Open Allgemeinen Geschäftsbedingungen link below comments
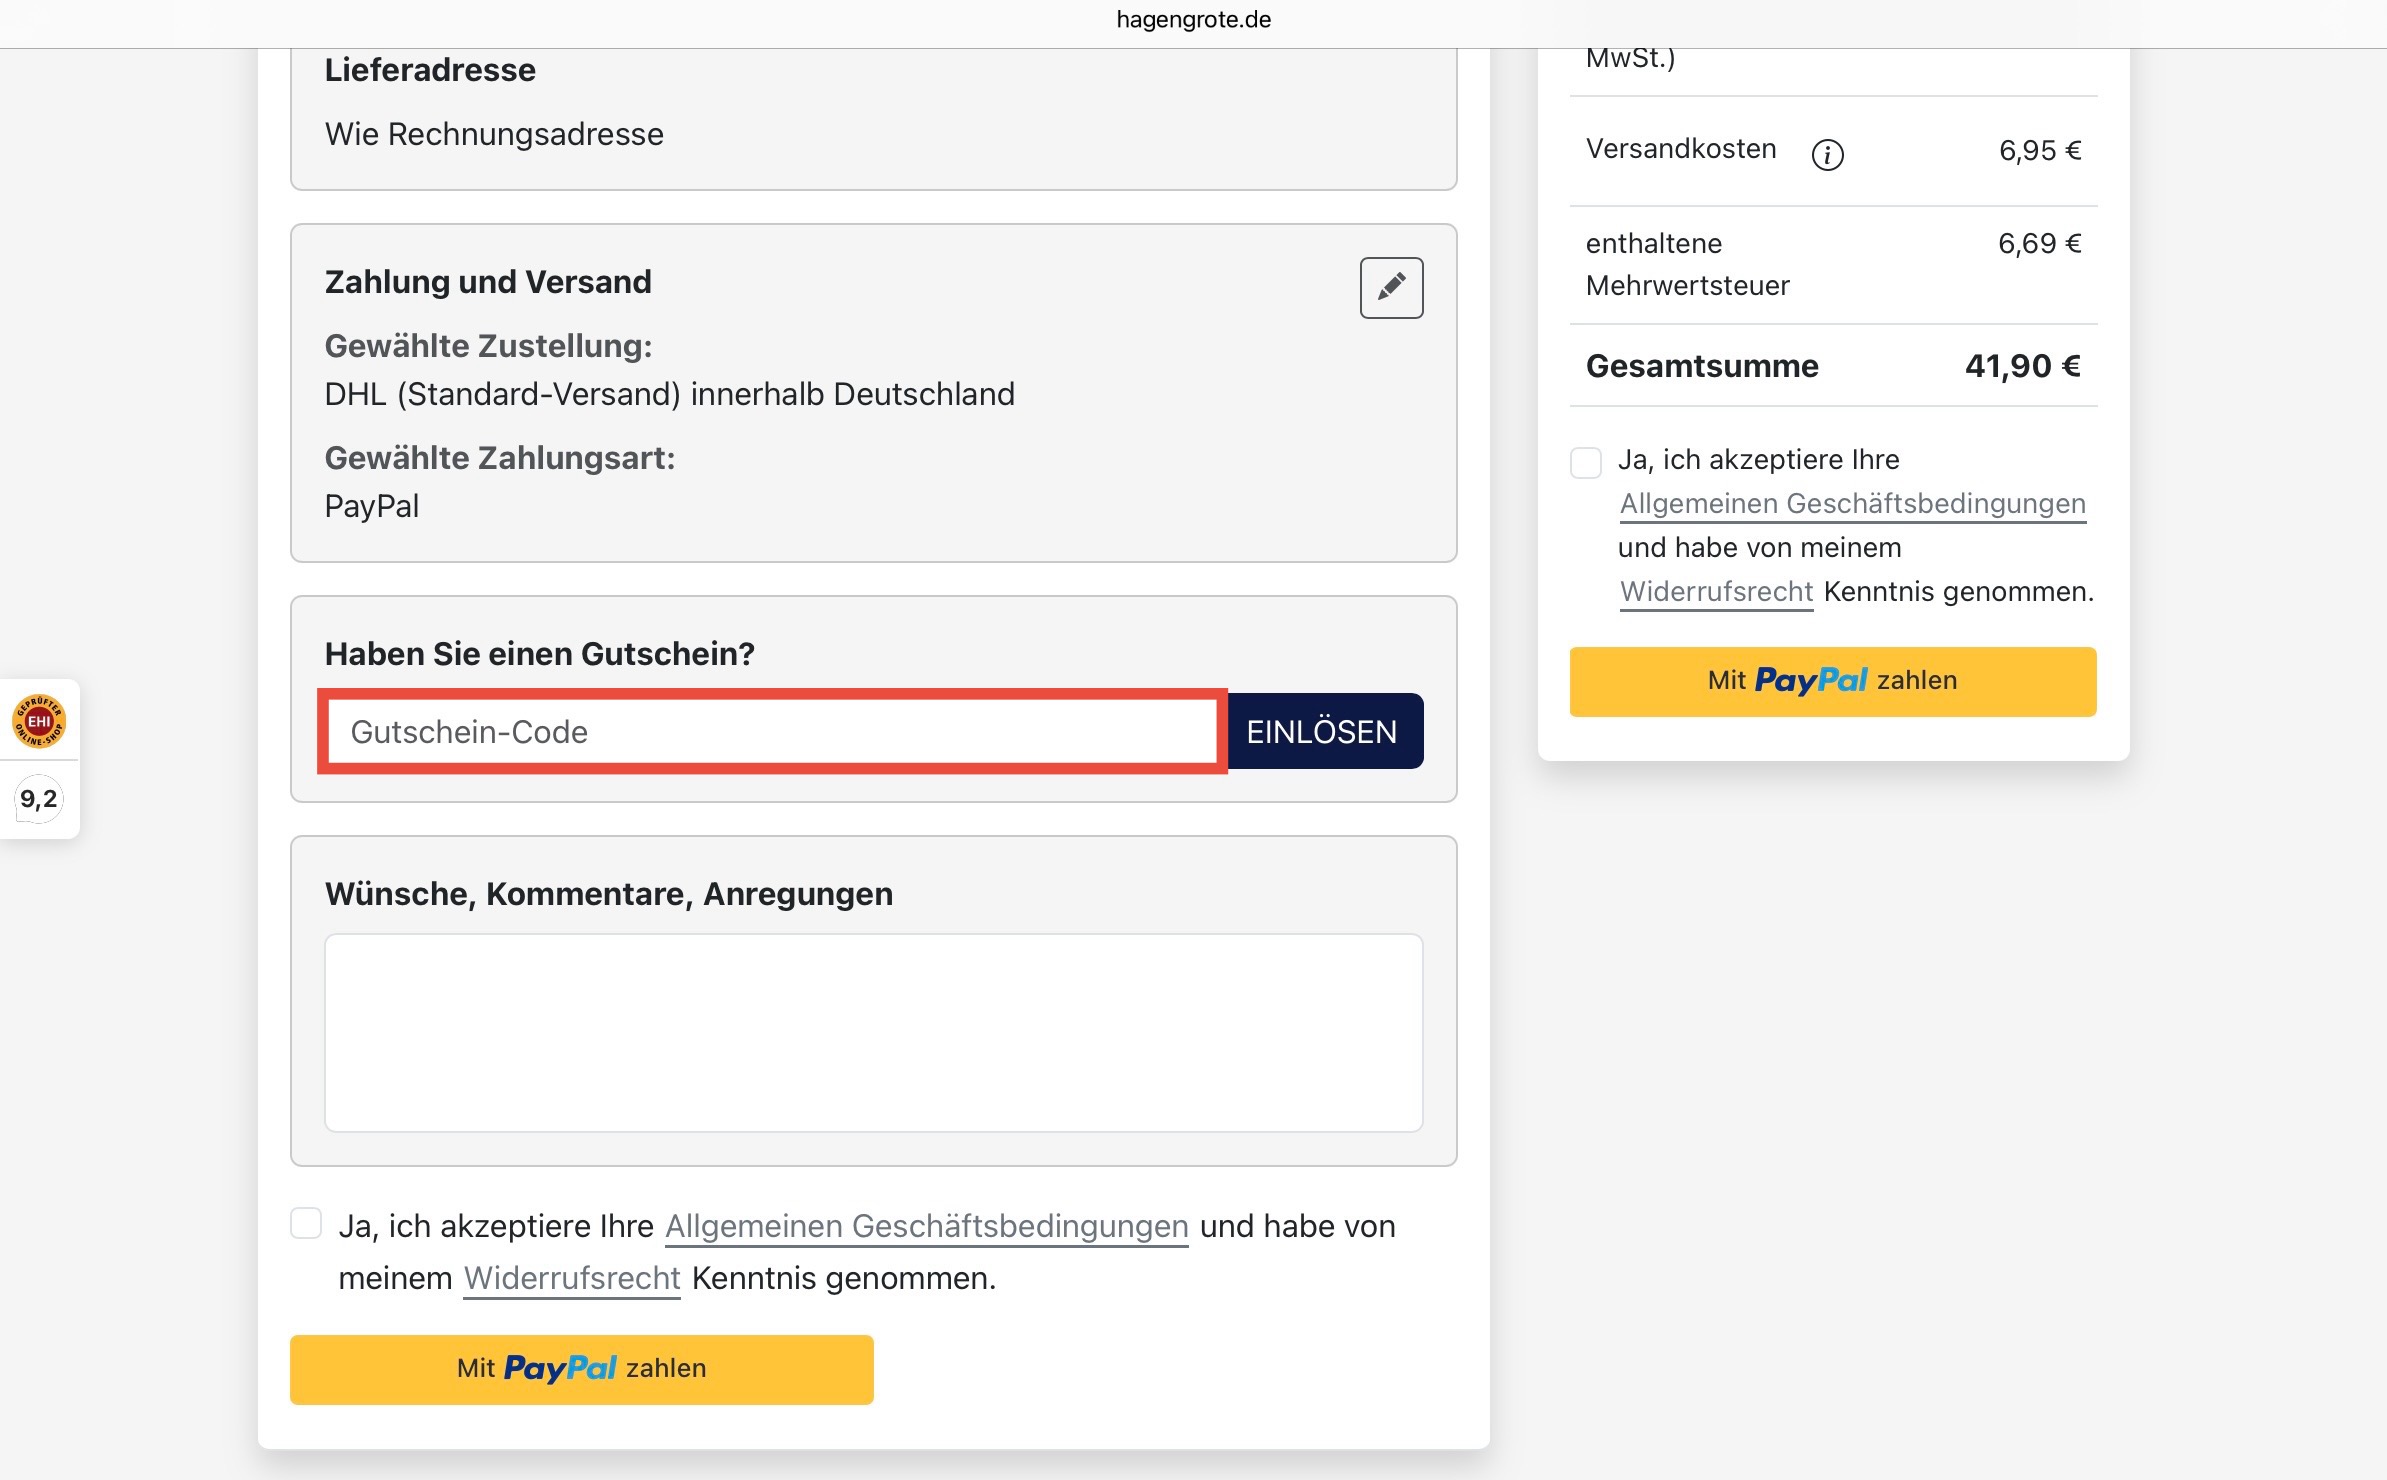Viewport: 2387px width, 1480px height. (927, 1226)
